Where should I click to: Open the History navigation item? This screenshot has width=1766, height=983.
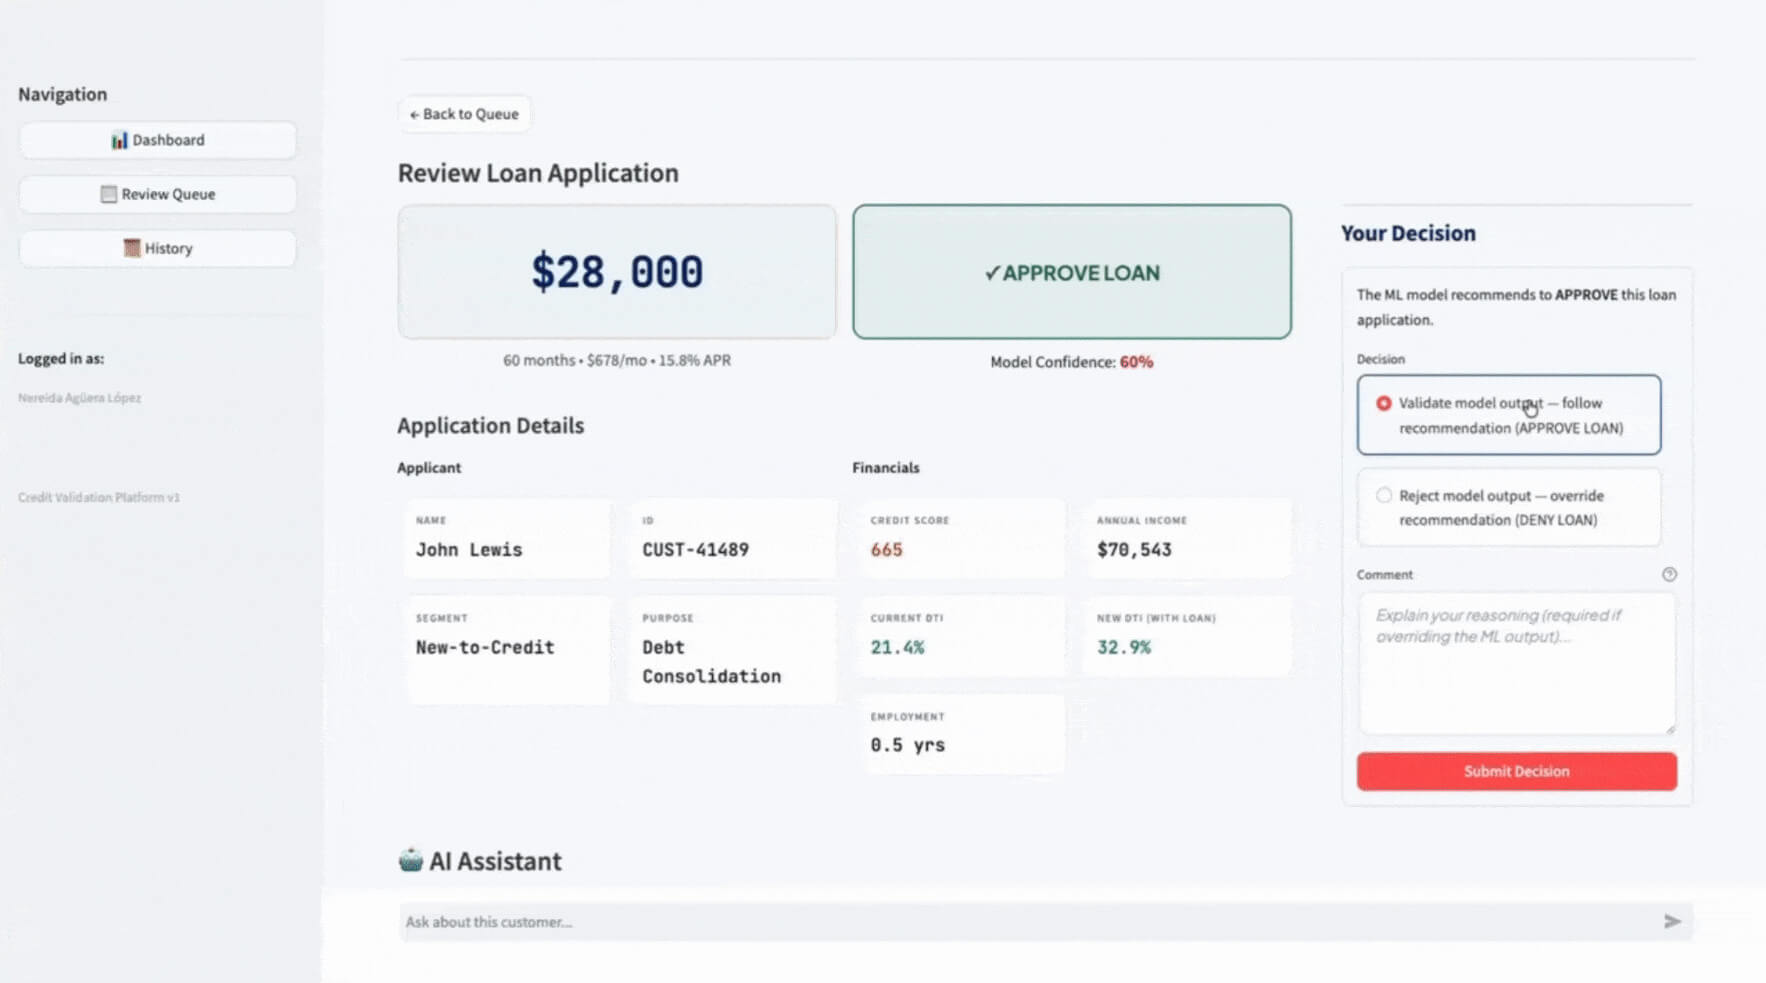click(158, 248)
